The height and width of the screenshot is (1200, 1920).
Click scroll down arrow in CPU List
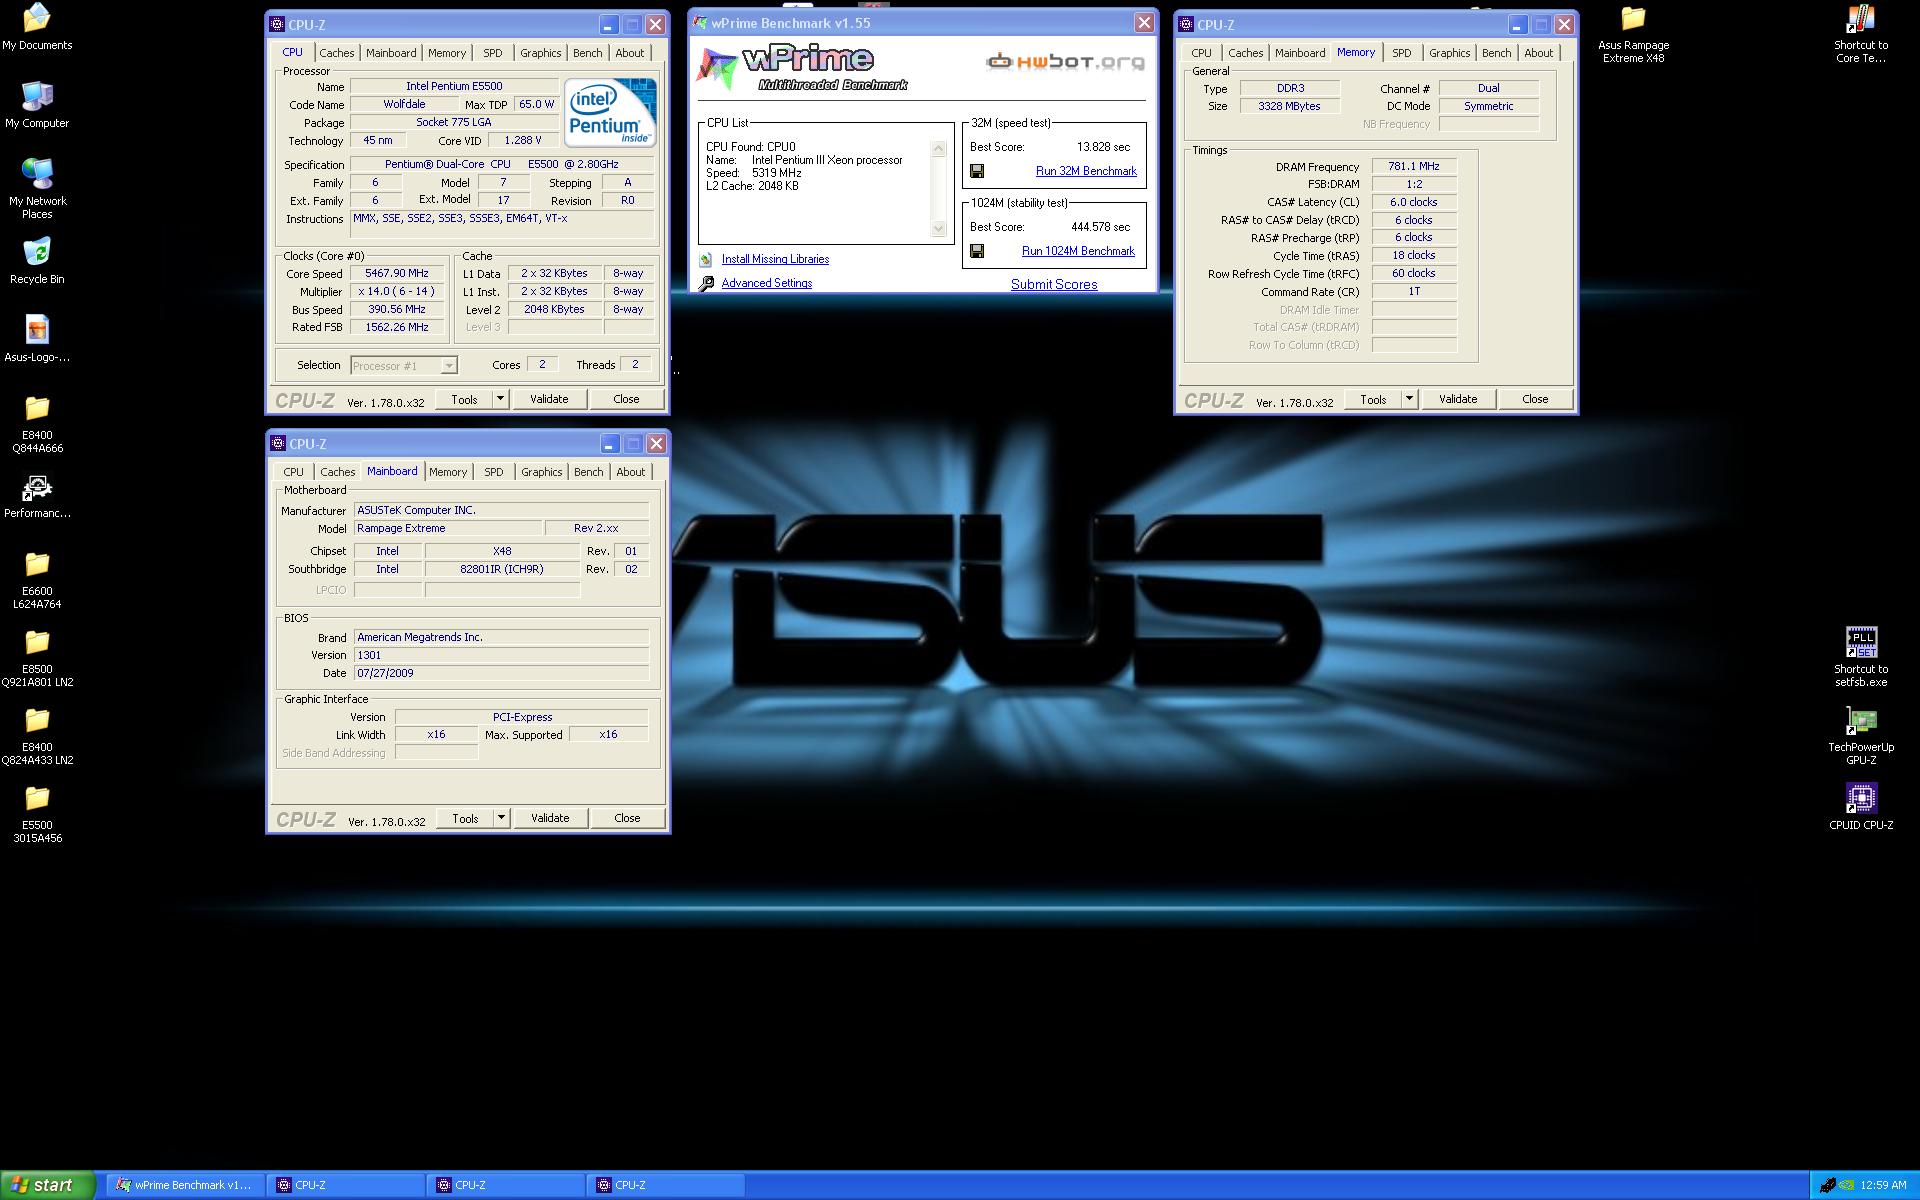[938, 229]
